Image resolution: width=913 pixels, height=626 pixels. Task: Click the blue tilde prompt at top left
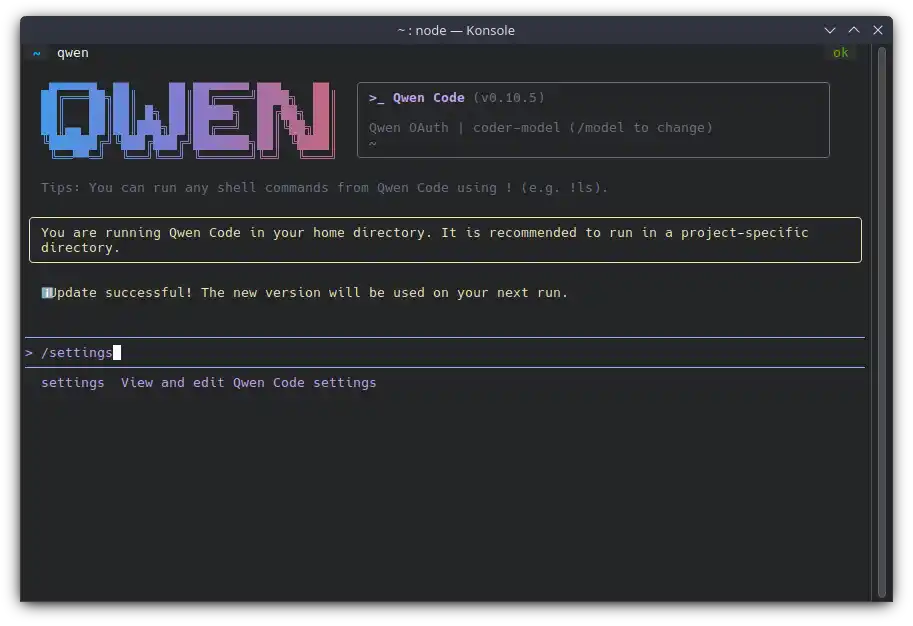(x=37, y=53)
